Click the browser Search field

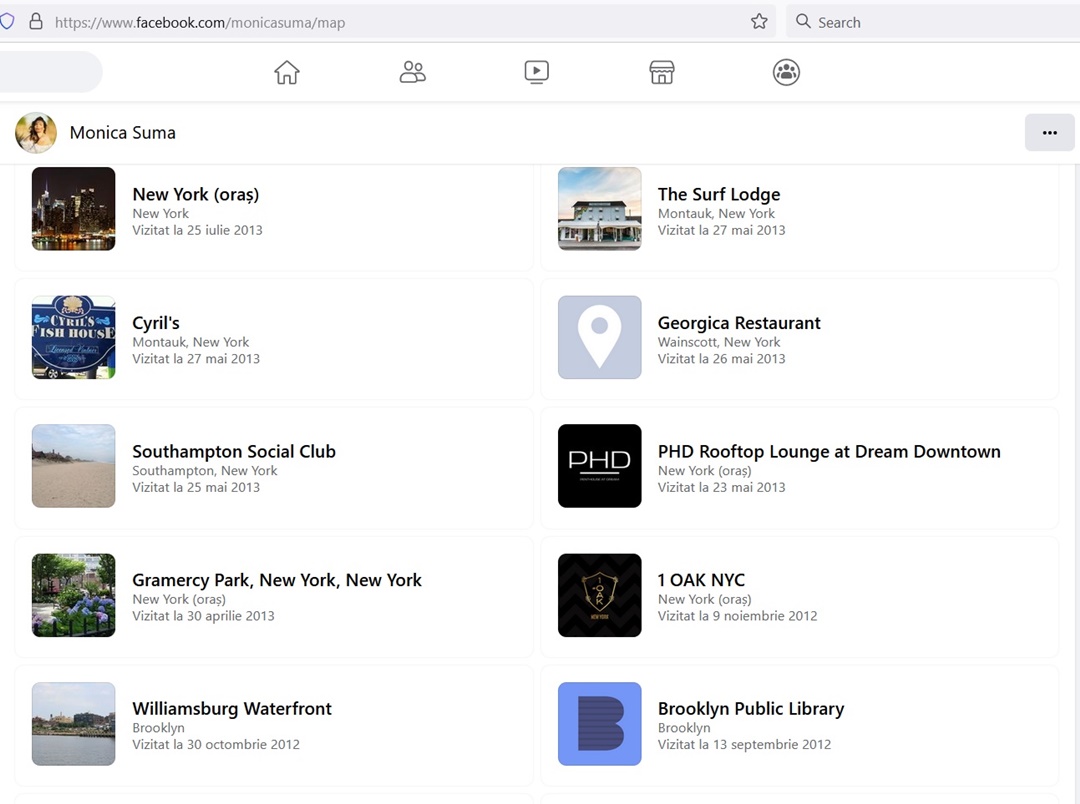[930, 22]
